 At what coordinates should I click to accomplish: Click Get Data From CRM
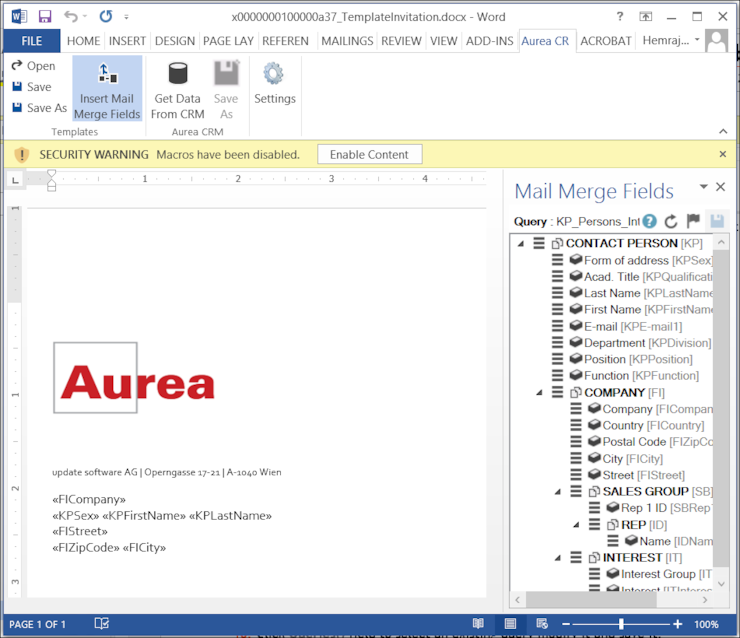coord(177,90)
